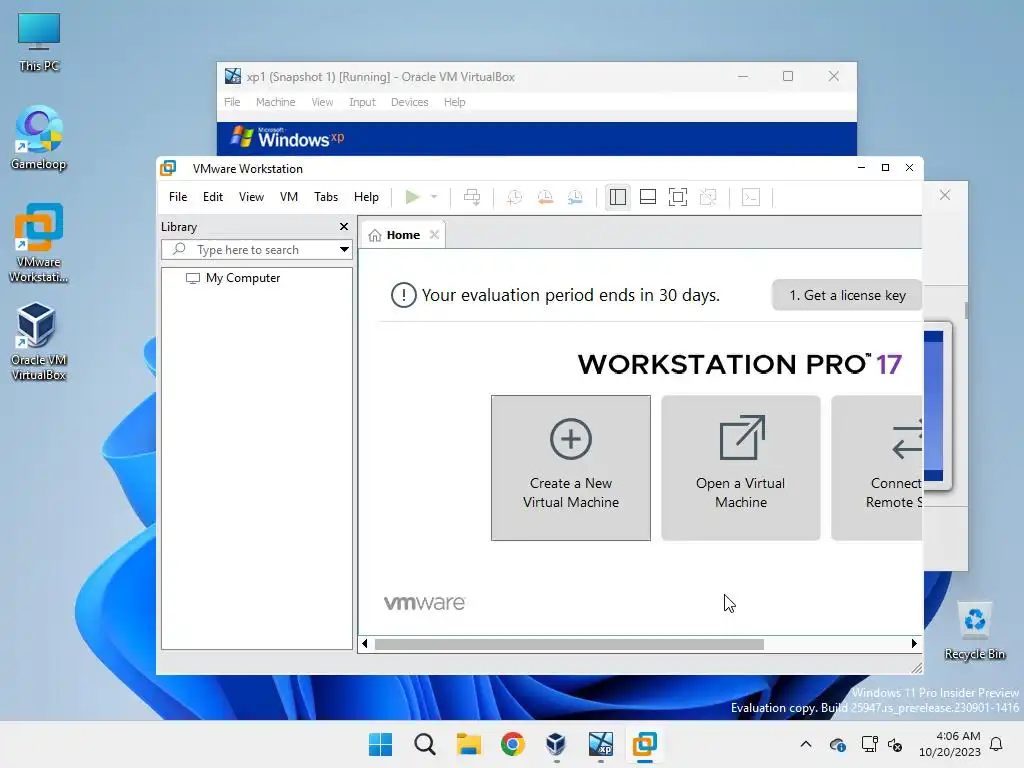
Task: Open the View menu in VMware Workstation
Action: 251,197
